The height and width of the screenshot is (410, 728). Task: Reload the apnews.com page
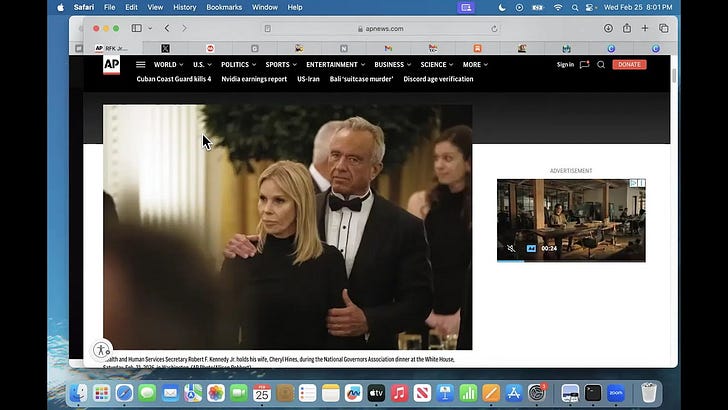pyautogui.click(x=494, y=29)
